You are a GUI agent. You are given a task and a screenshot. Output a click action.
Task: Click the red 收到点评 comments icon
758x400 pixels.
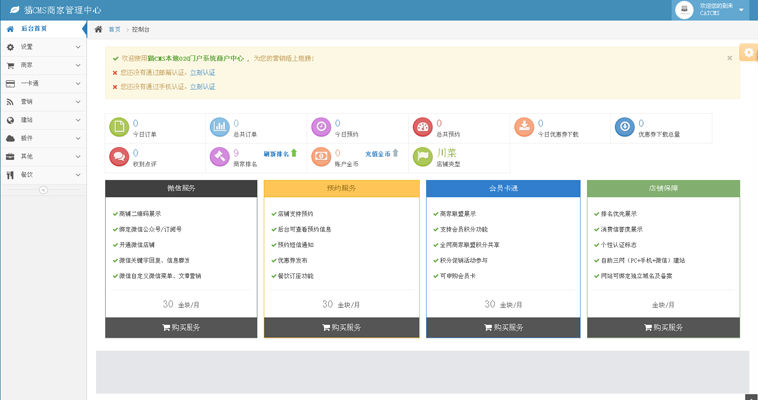pos(119,157)
